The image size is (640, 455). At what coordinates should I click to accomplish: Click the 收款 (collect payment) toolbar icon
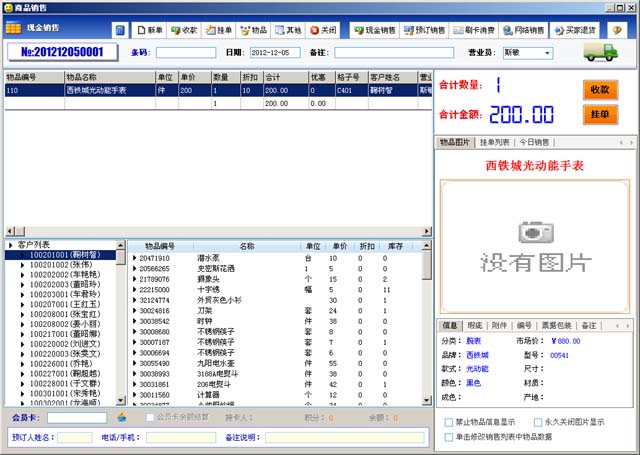click(183, 31)
